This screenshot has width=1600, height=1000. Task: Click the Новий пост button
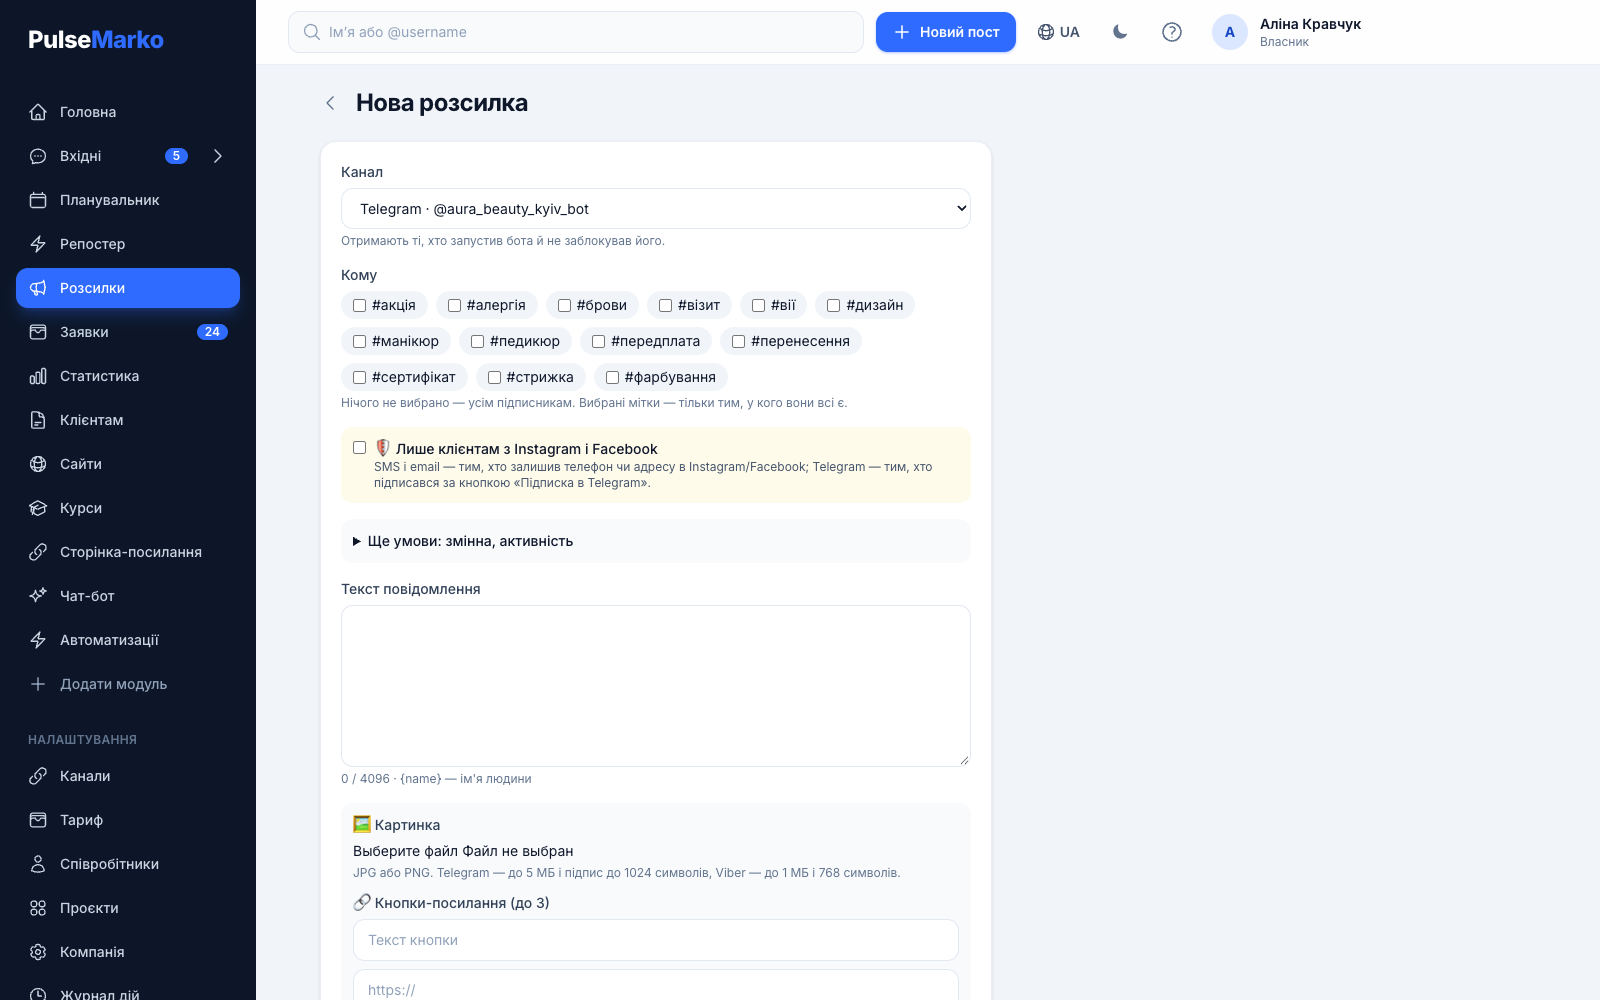[946, 32]
